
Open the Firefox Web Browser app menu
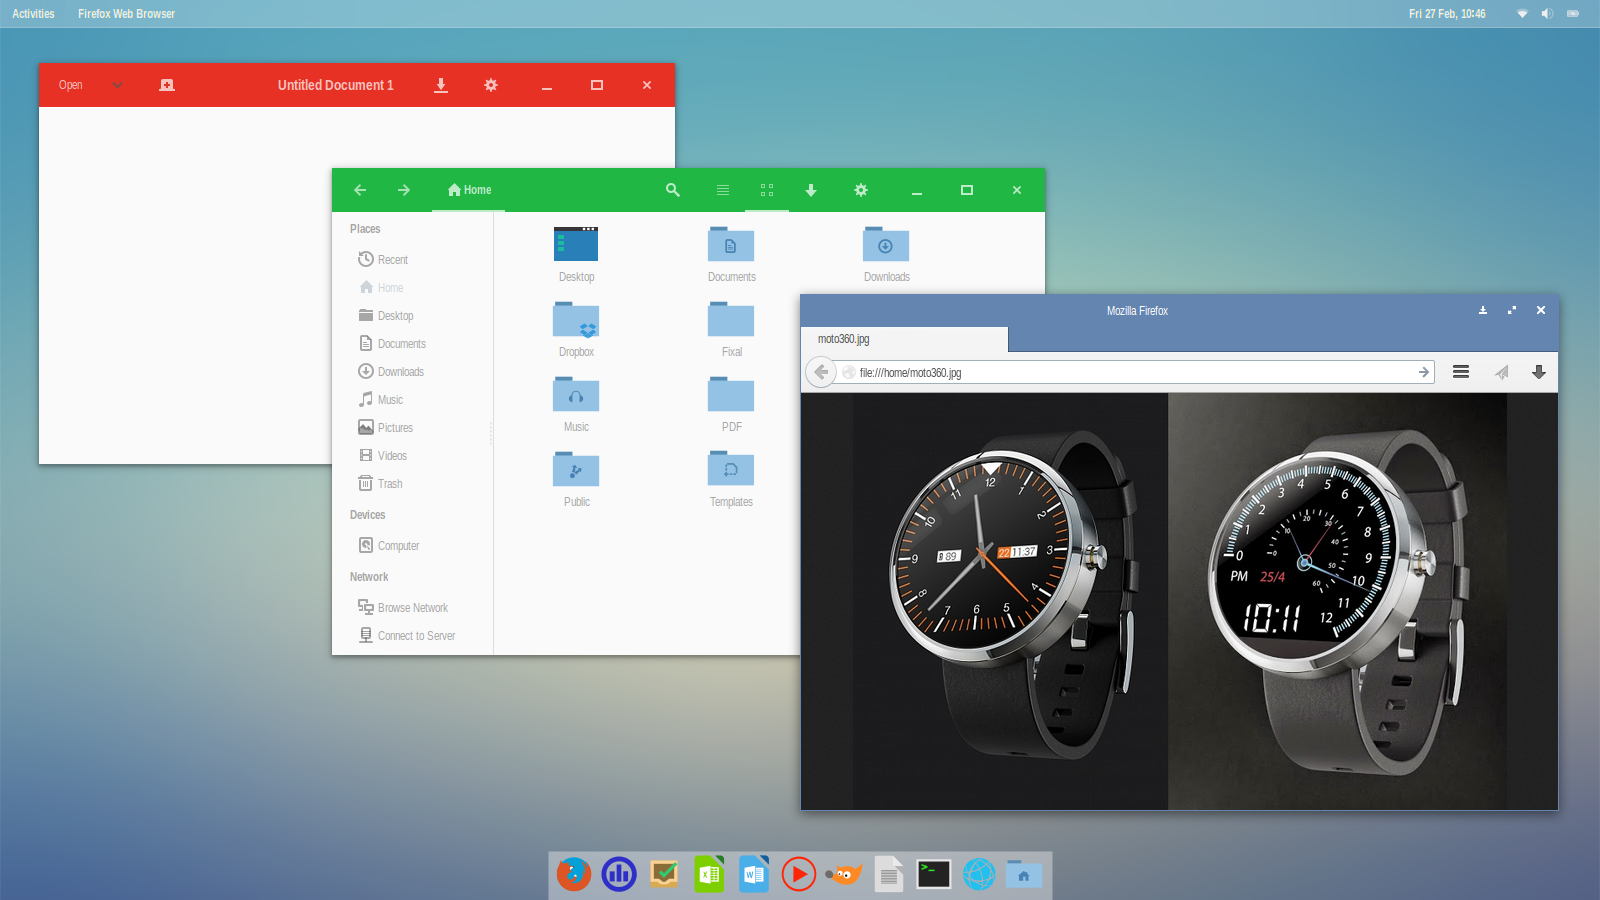click(126, 14)
